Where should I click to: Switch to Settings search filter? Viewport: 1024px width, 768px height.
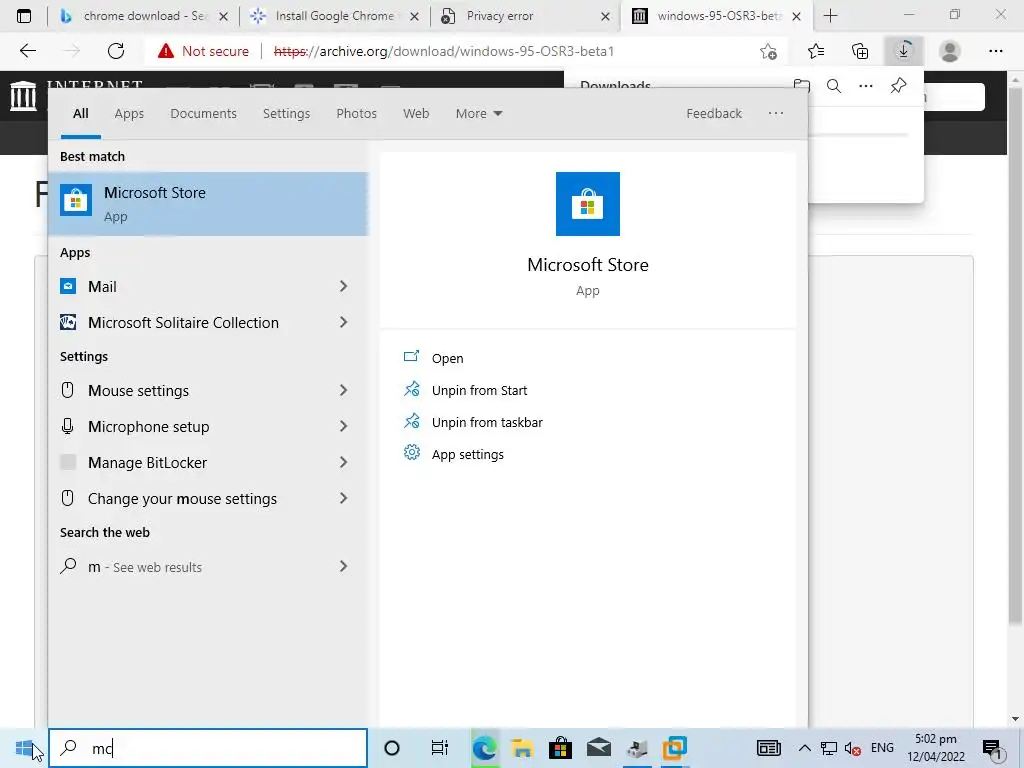click(286, 114)
